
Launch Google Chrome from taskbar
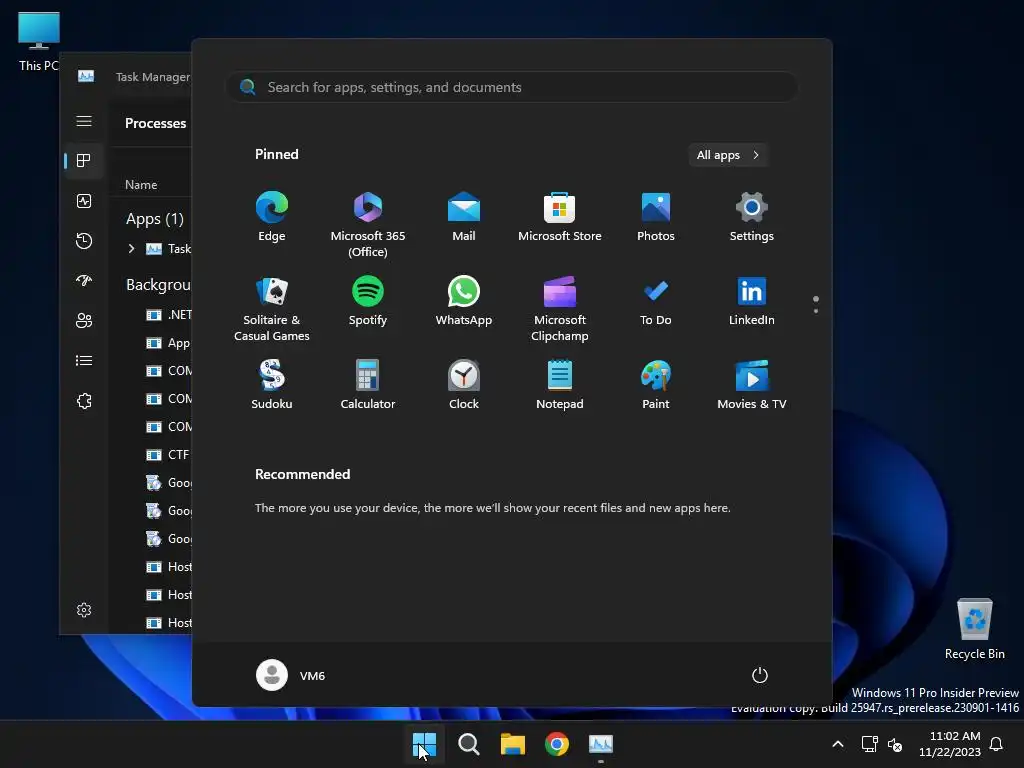557,744
